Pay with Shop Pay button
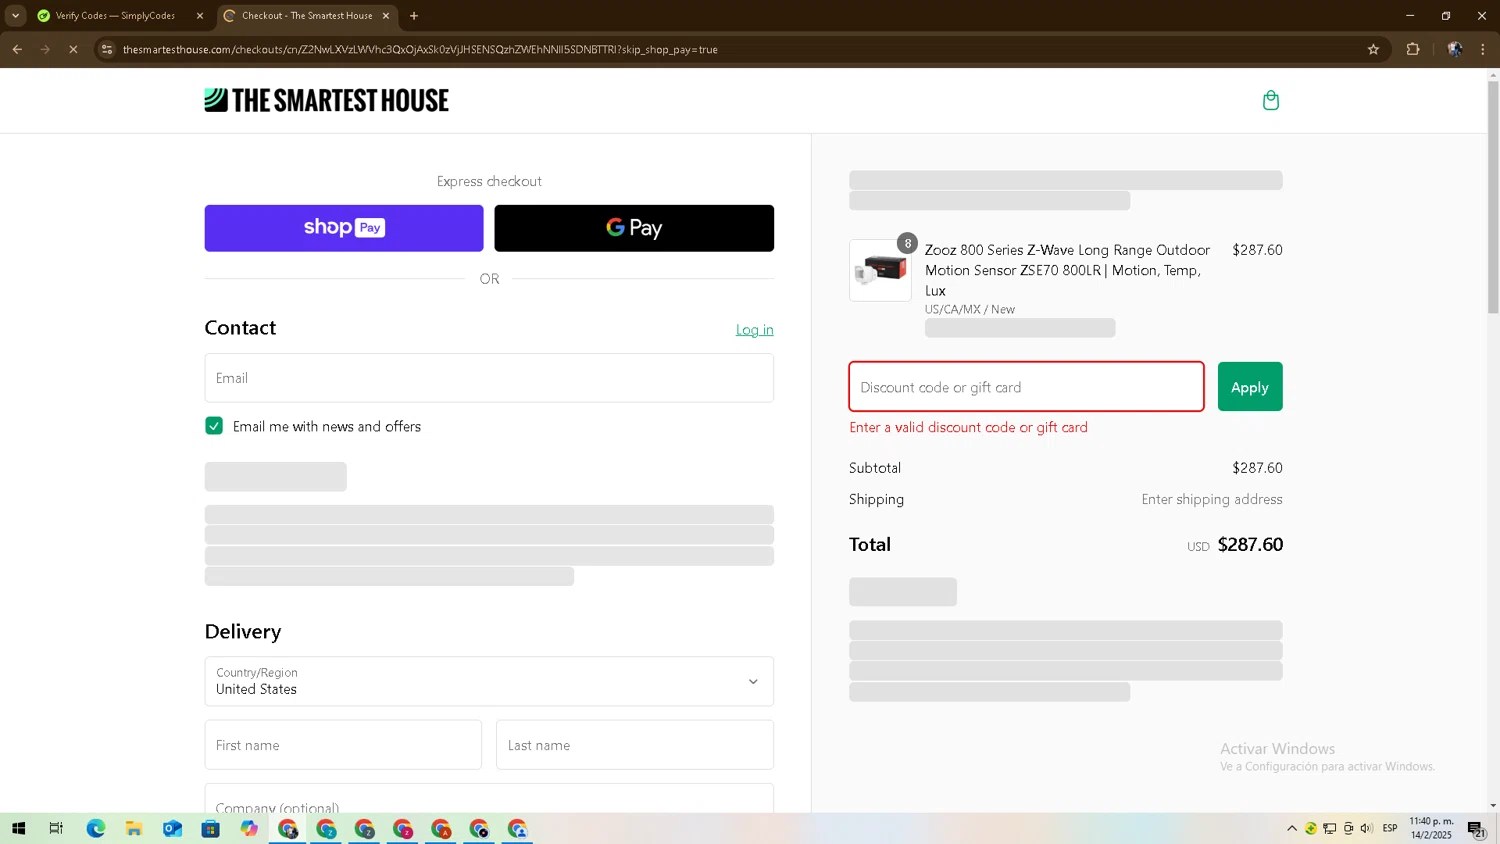This screenshot has height=844, width=1500. [344, 228]
